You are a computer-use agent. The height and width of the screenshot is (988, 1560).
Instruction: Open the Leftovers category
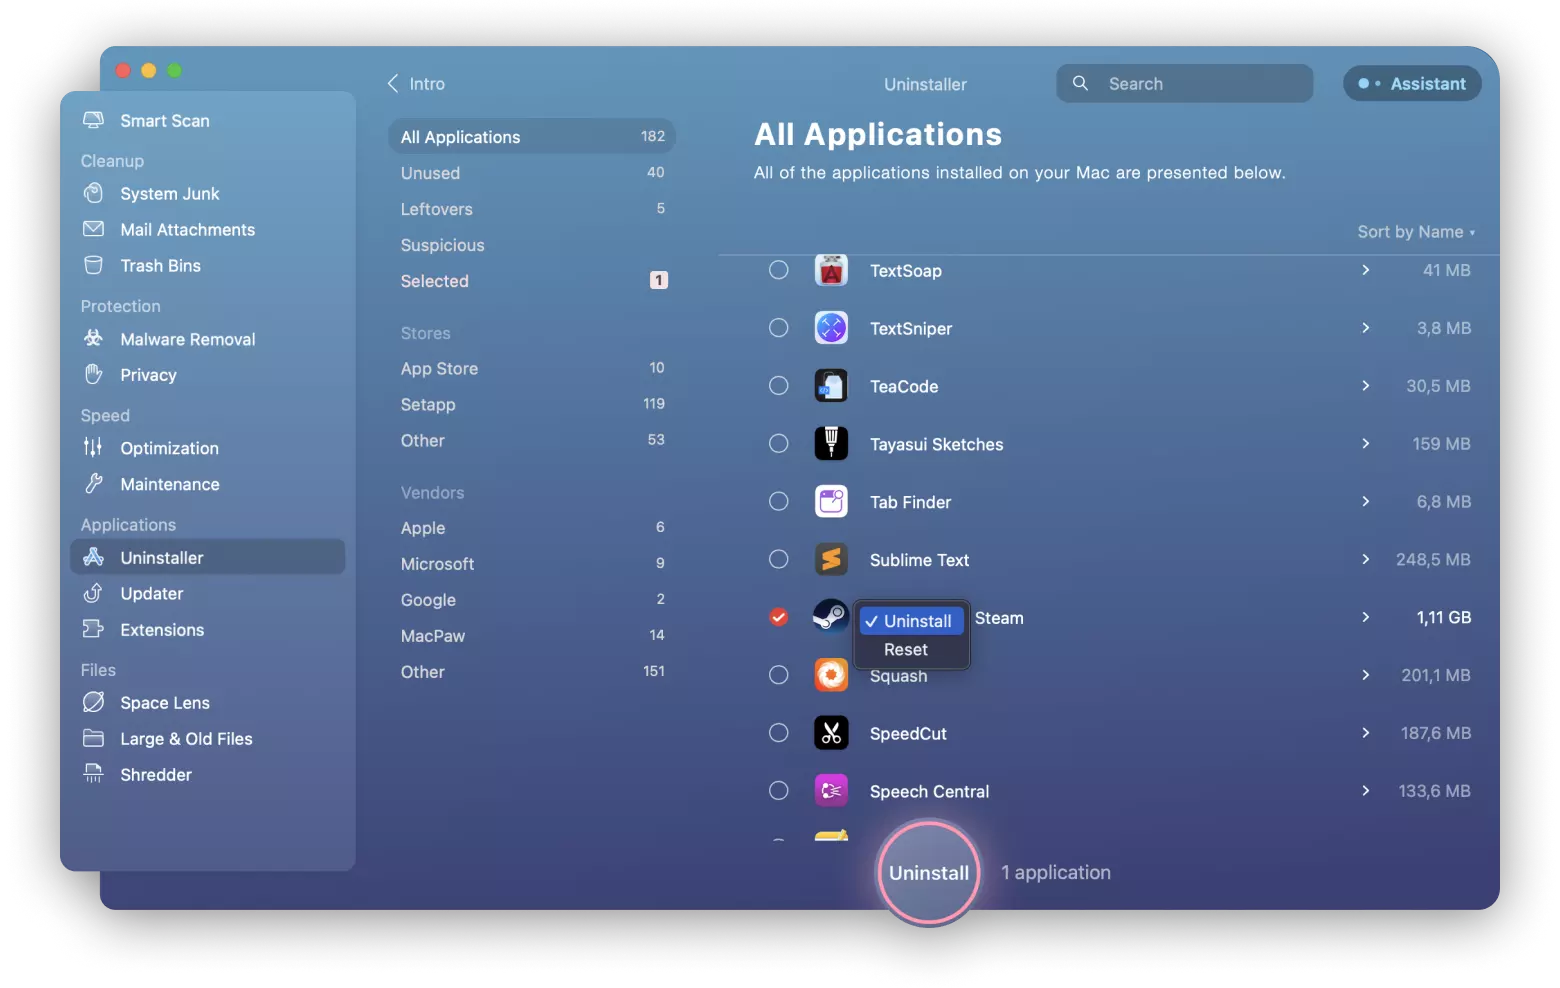point(532,209)
